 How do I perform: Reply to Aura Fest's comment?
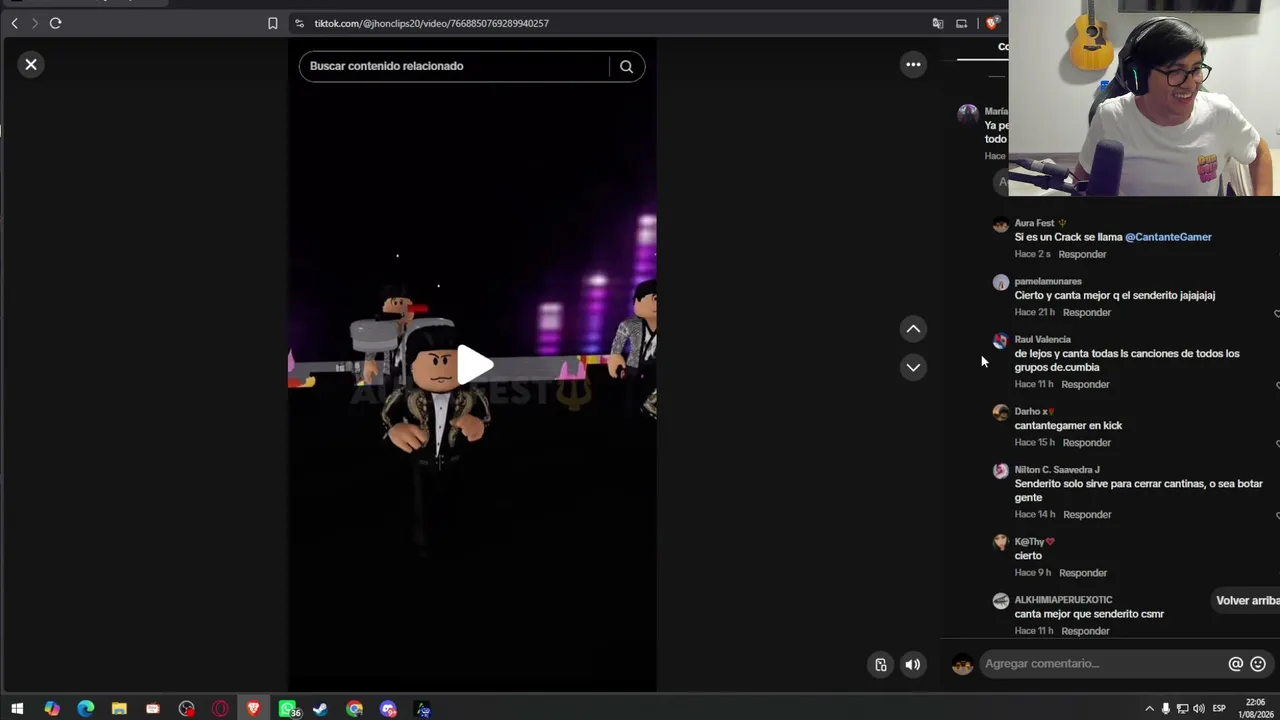click(1082, 254)
